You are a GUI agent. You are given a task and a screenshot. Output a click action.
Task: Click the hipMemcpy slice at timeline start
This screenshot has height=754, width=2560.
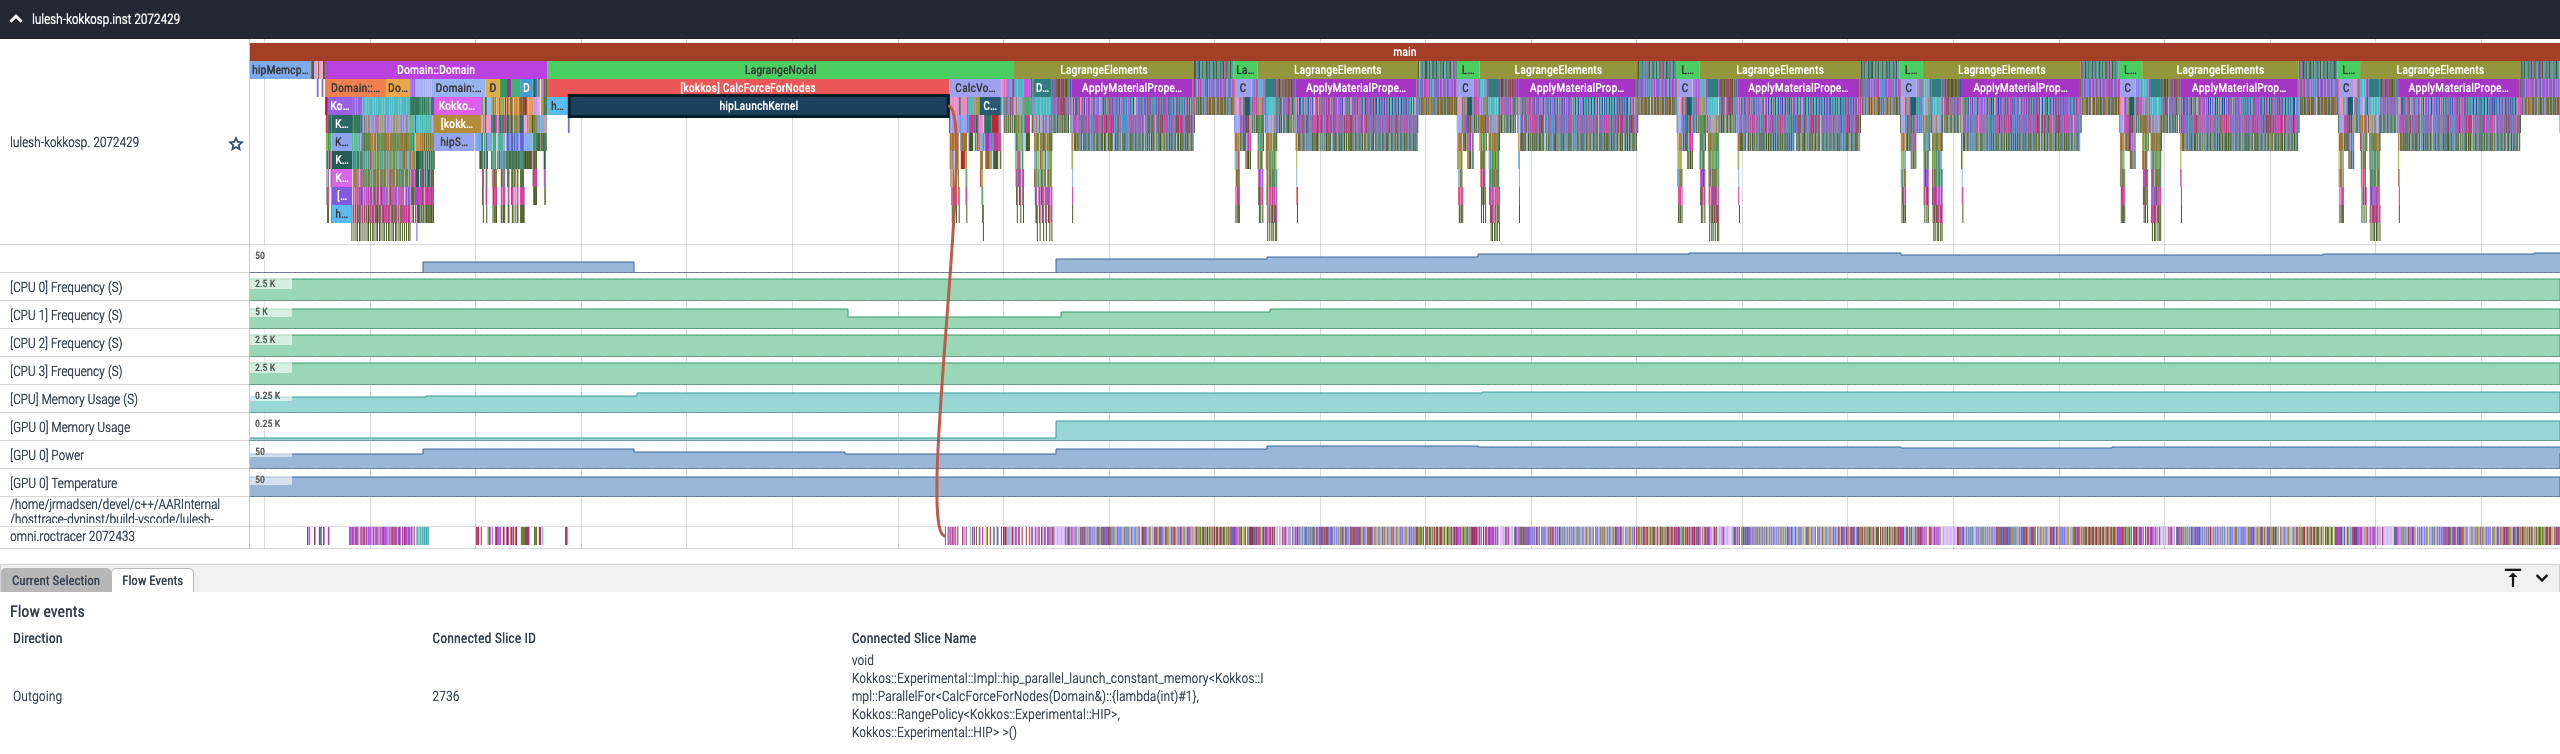point(279,70)
